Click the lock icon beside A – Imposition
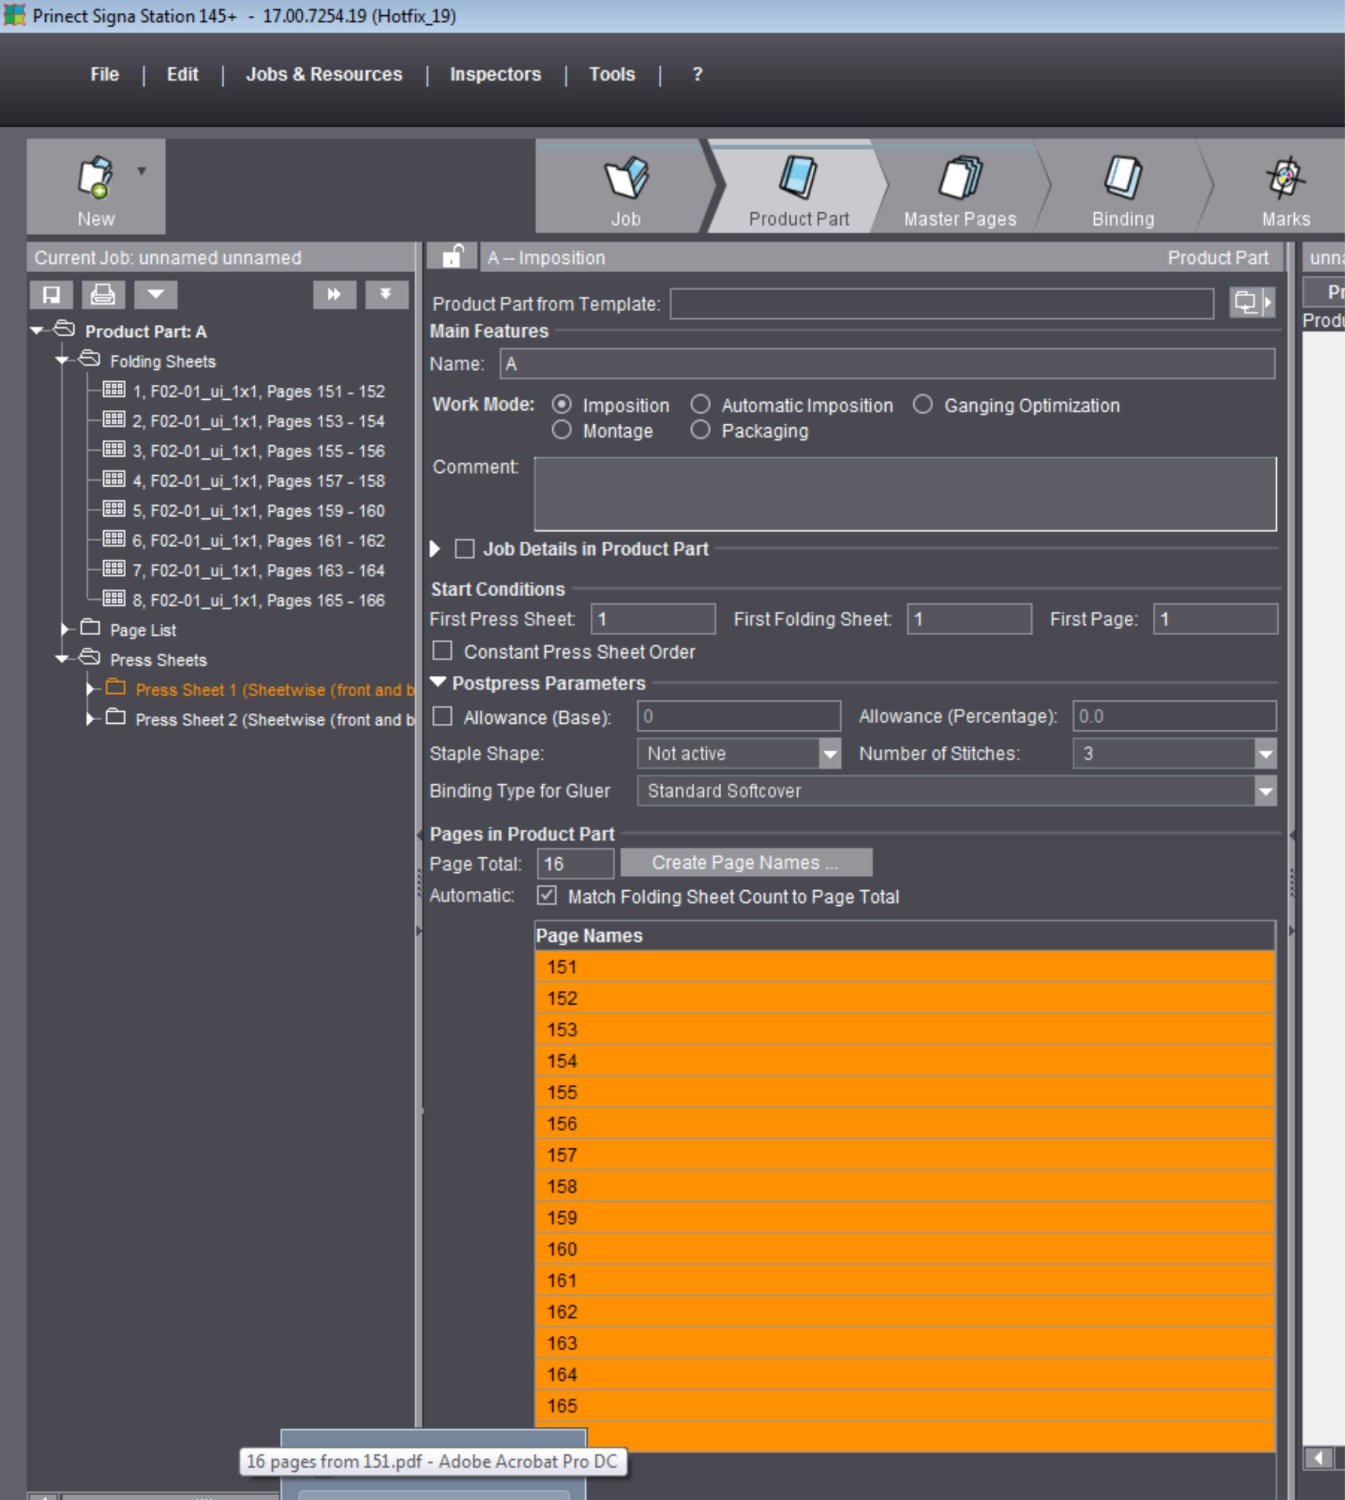Viewport: 1345px width, 1500px height. (x=453, y=257)
